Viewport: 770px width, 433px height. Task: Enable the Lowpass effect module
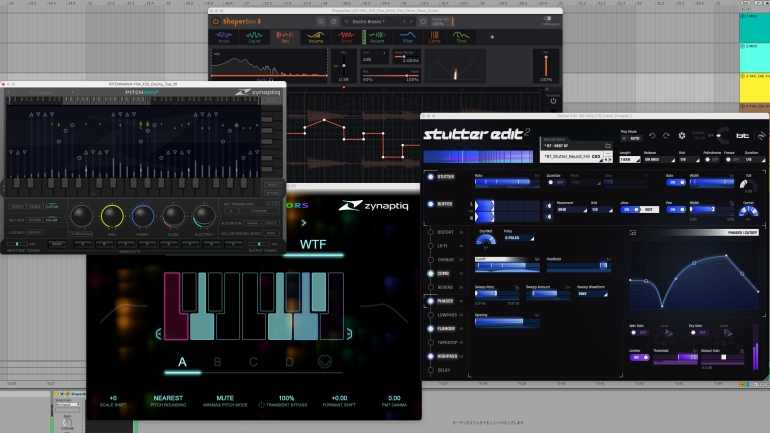coord(431,315)
